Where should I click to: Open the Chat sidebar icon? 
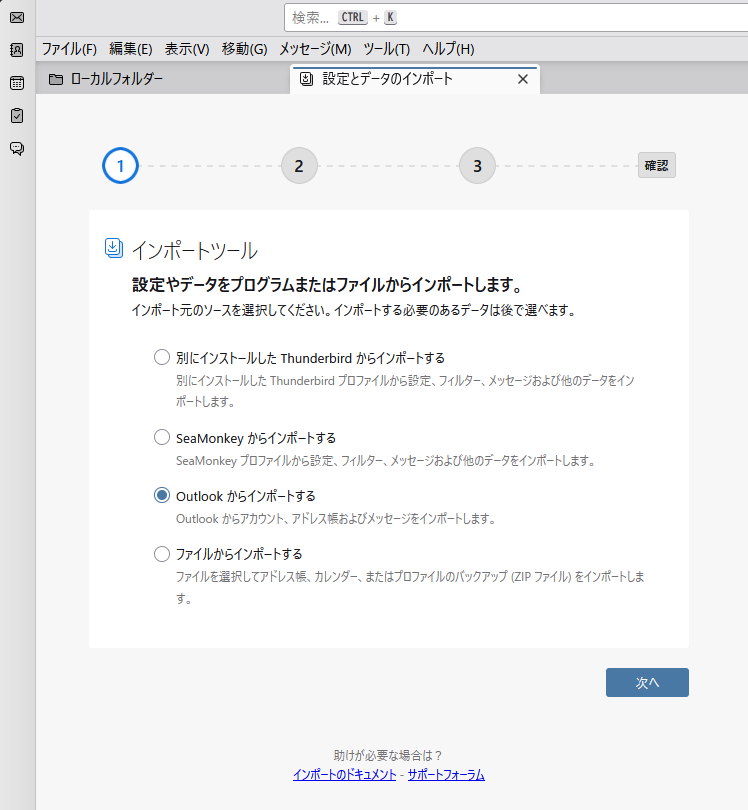(x=17, y=149)
